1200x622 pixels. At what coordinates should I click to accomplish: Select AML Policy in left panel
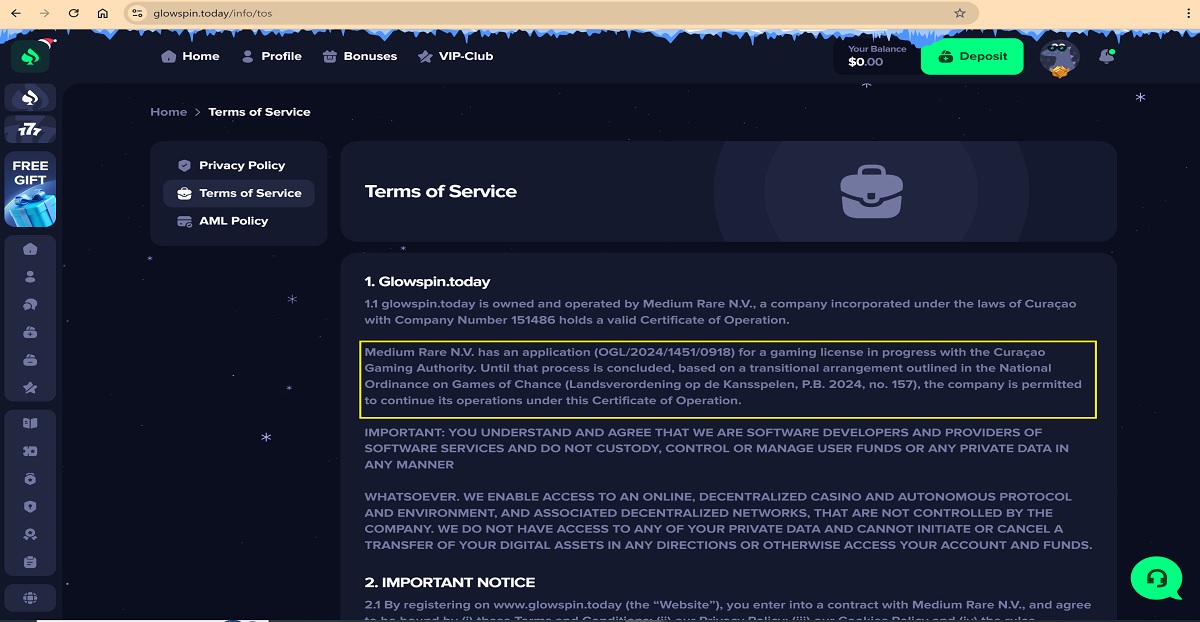(x=233, y=221)
